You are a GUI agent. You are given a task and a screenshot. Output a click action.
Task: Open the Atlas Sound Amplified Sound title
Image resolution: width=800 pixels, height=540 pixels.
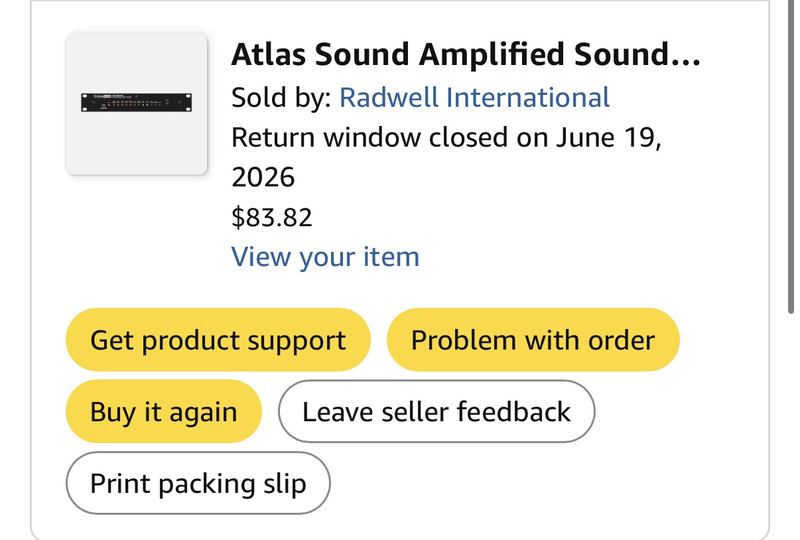466,54
